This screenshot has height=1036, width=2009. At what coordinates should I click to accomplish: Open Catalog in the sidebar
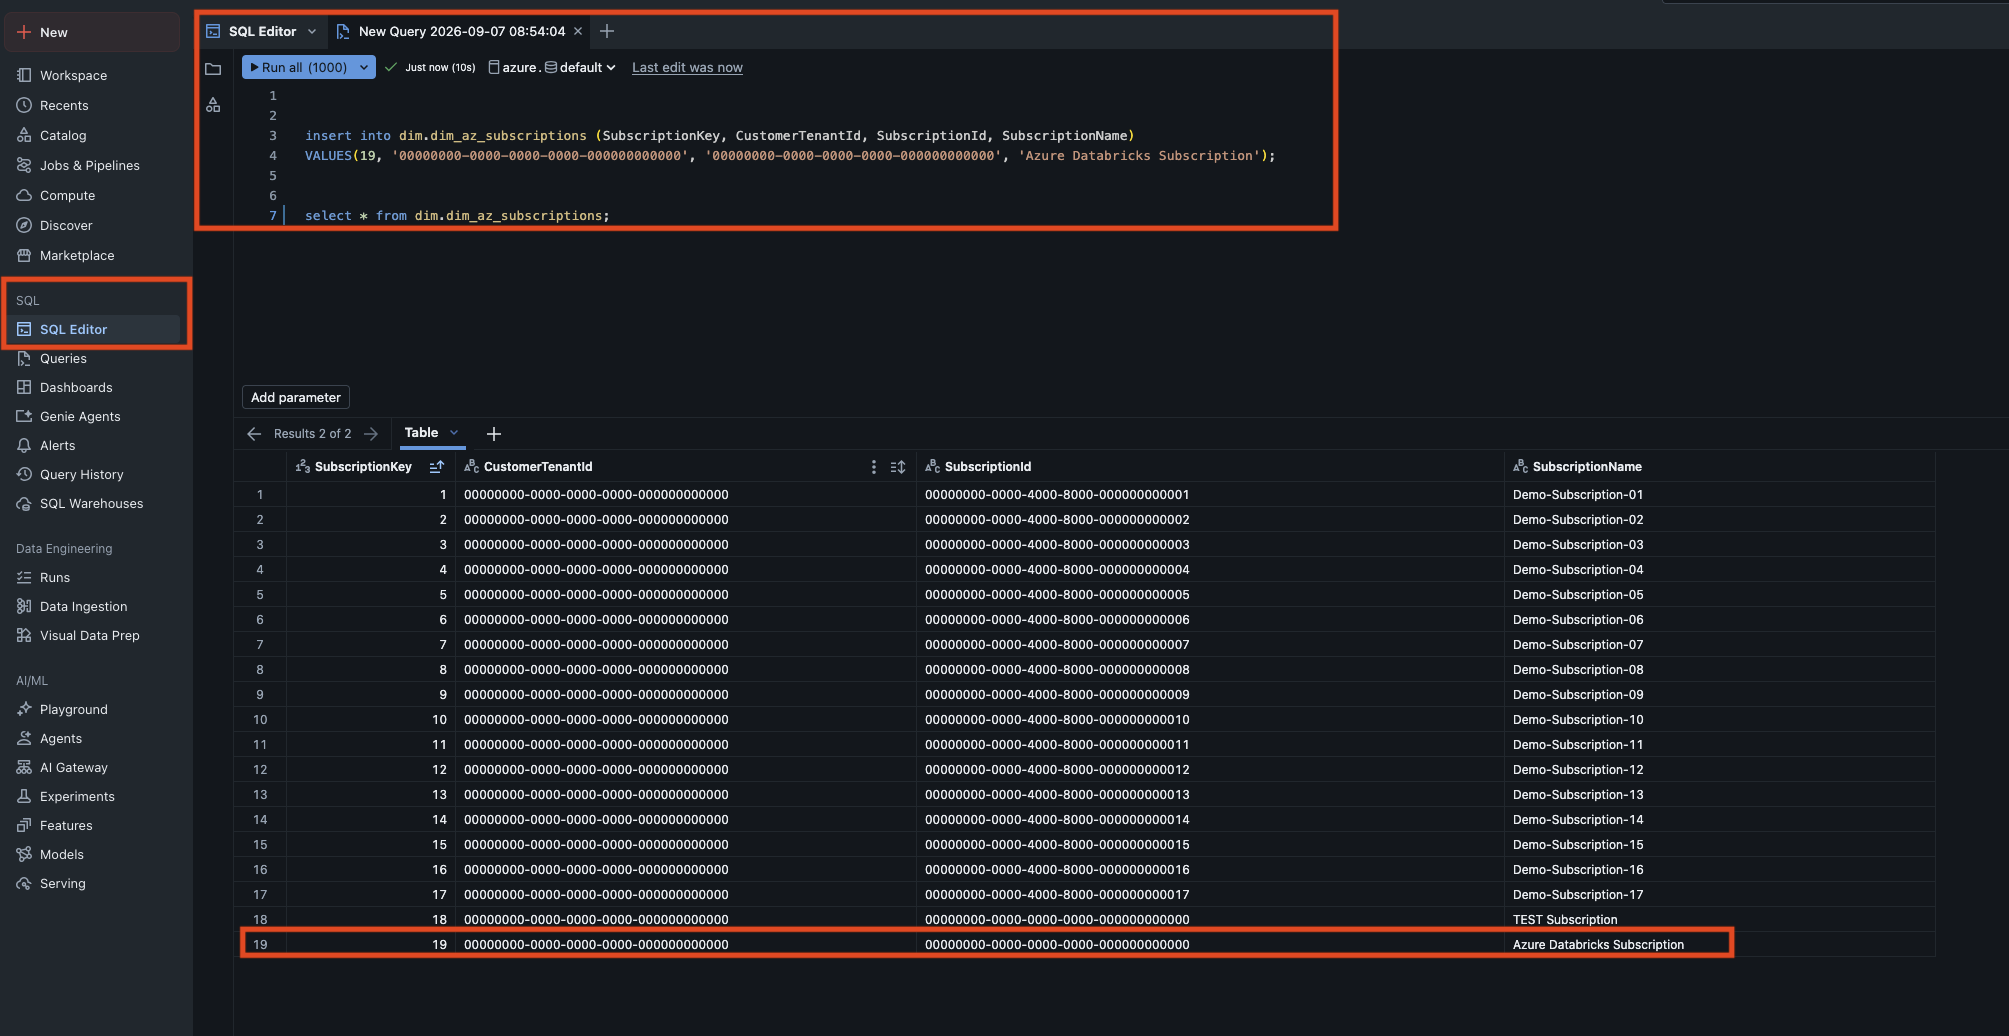tap(63, 136)
